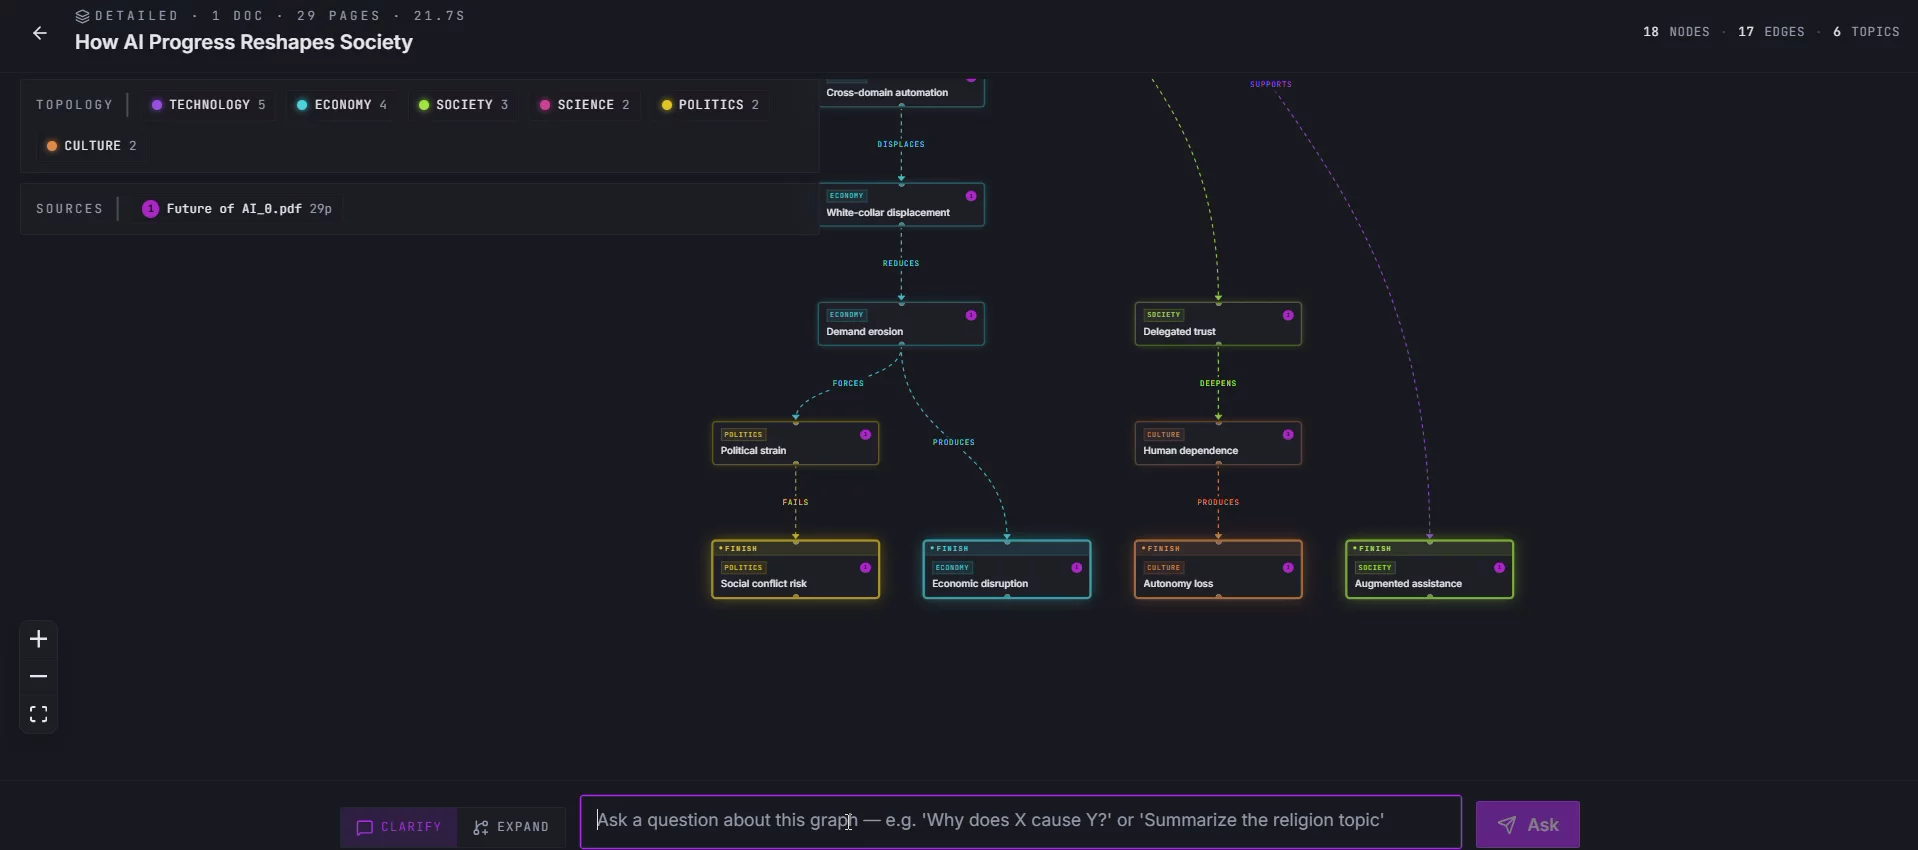Select the Autonomy loss node
This screenshot has height=850, width=1918.
[1218, 569]
